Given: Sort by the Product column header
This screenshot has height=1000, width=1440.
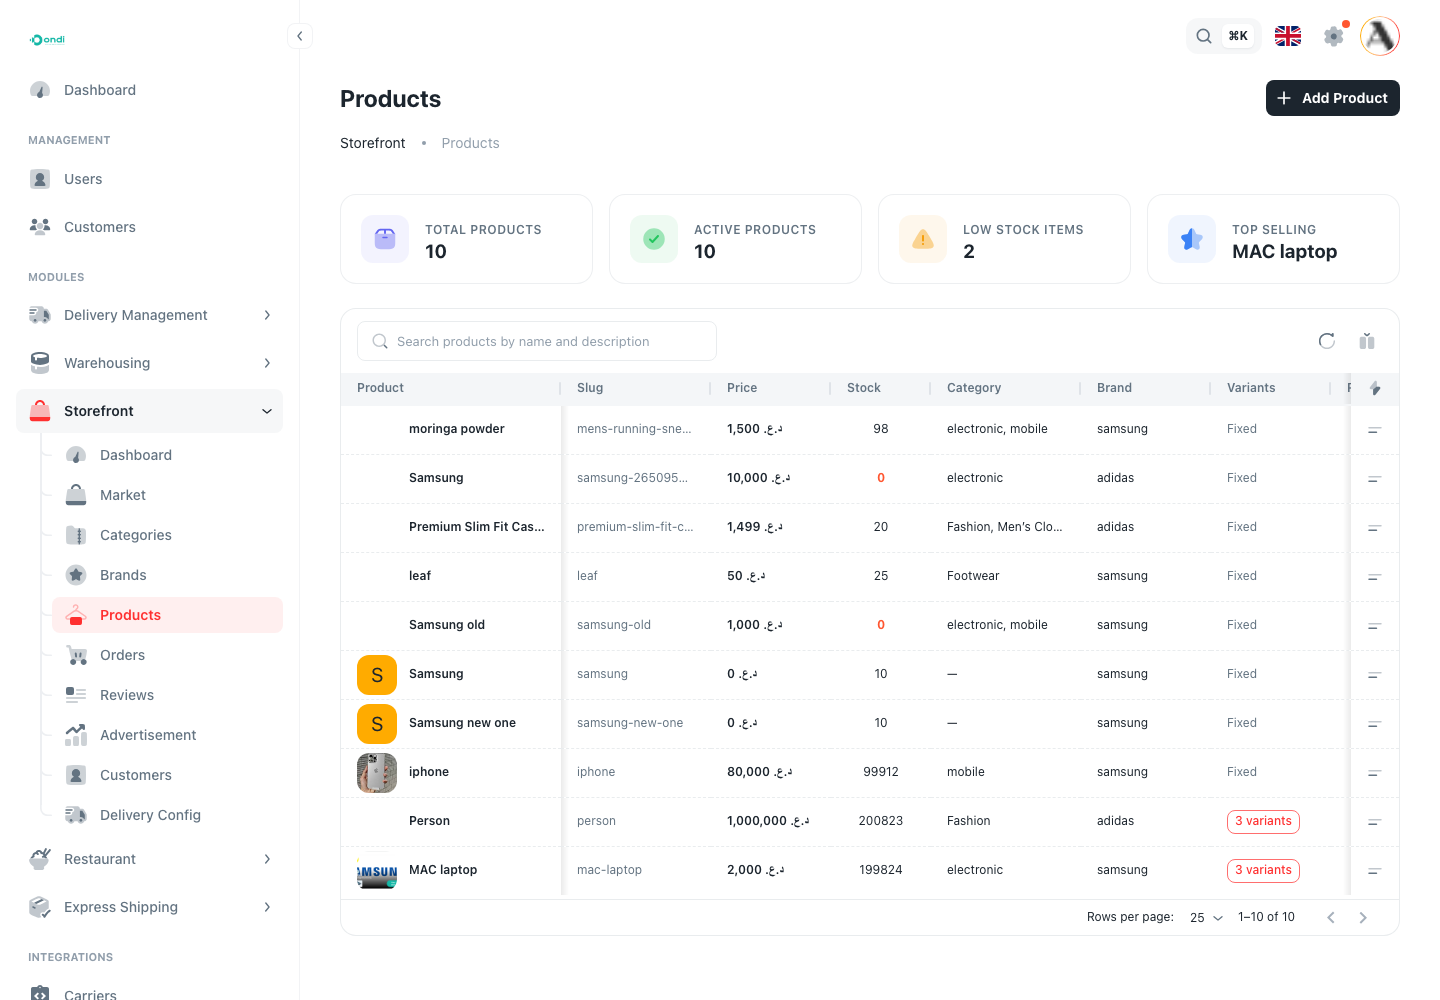Looking at the screenshot, I should (x=380, y=388).
